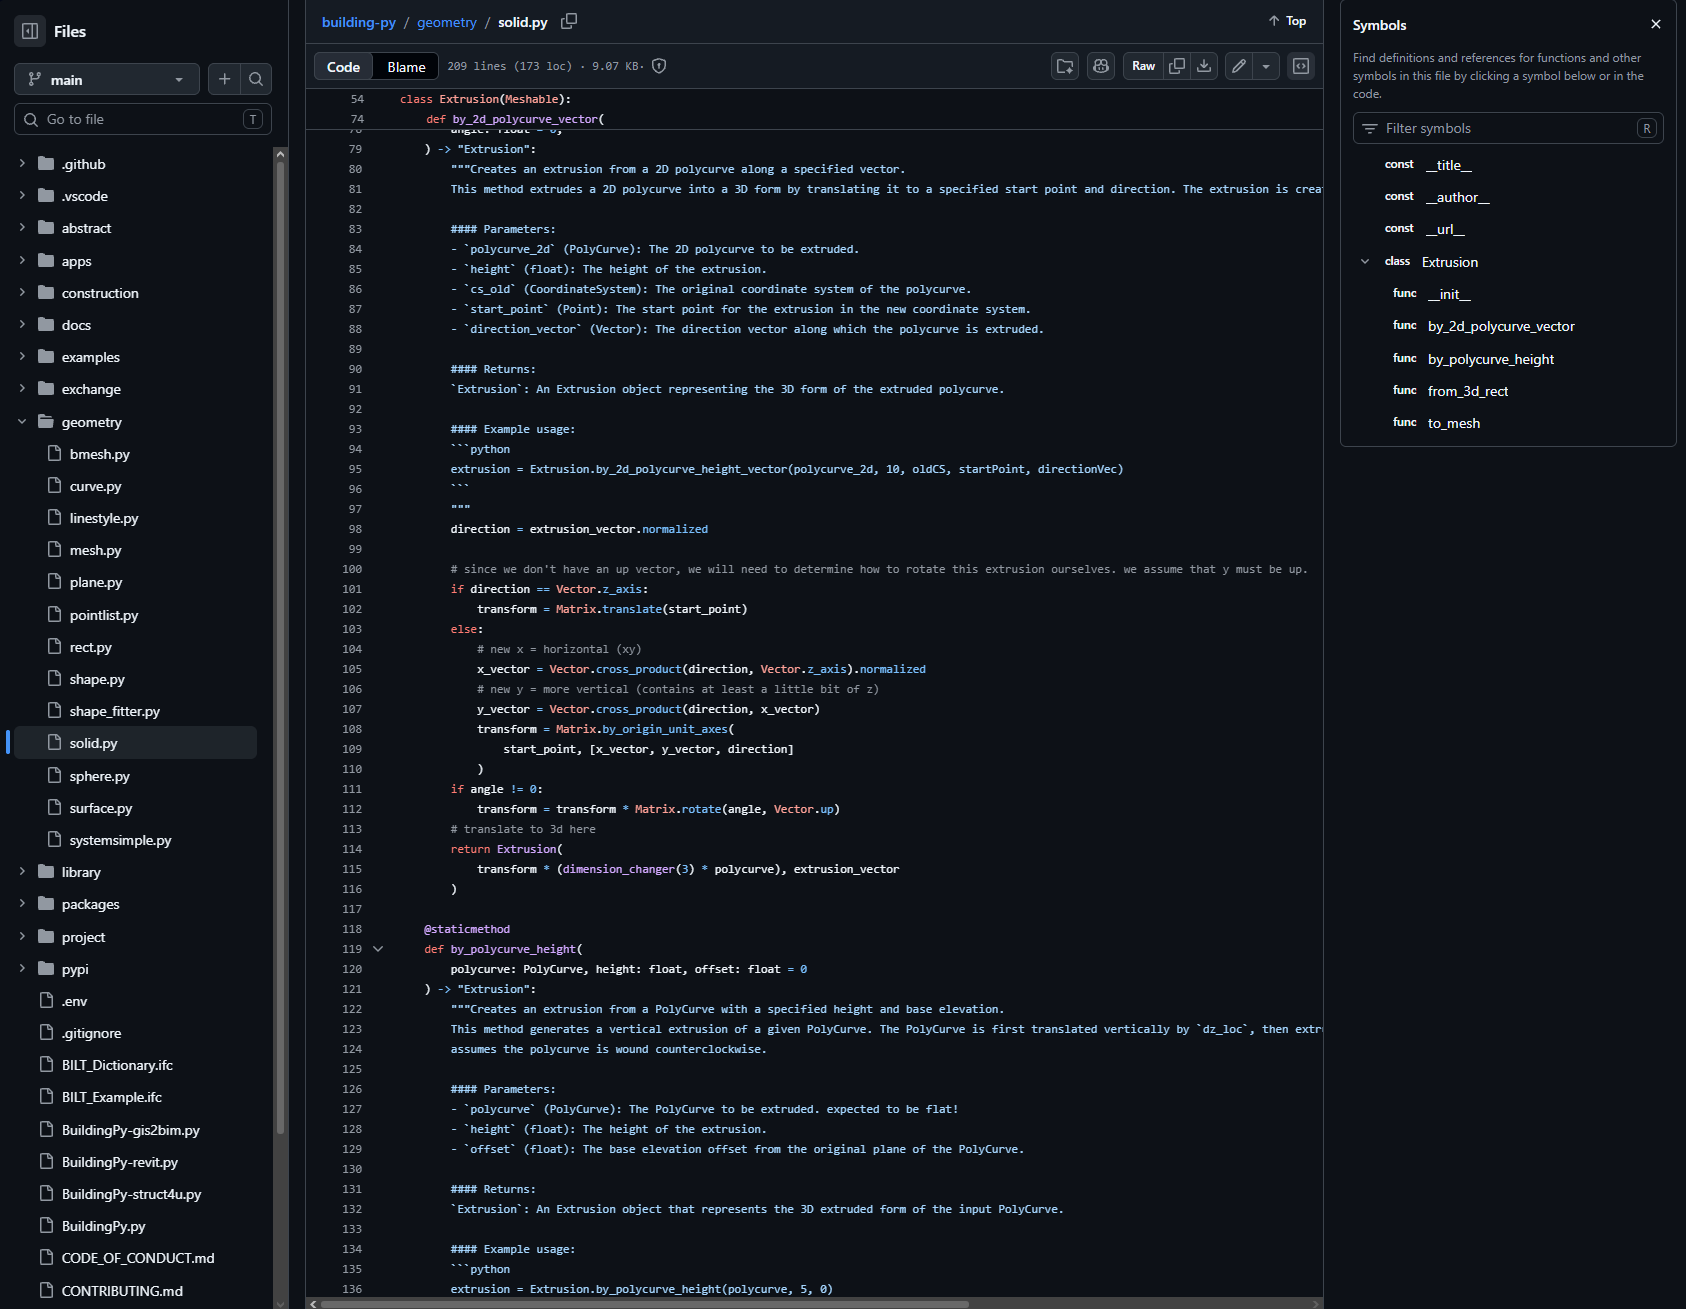Image resolution: width=1686 pixels, height=1309 pixels.
Task: Expand the .github folder
Action: click(22, 164)
